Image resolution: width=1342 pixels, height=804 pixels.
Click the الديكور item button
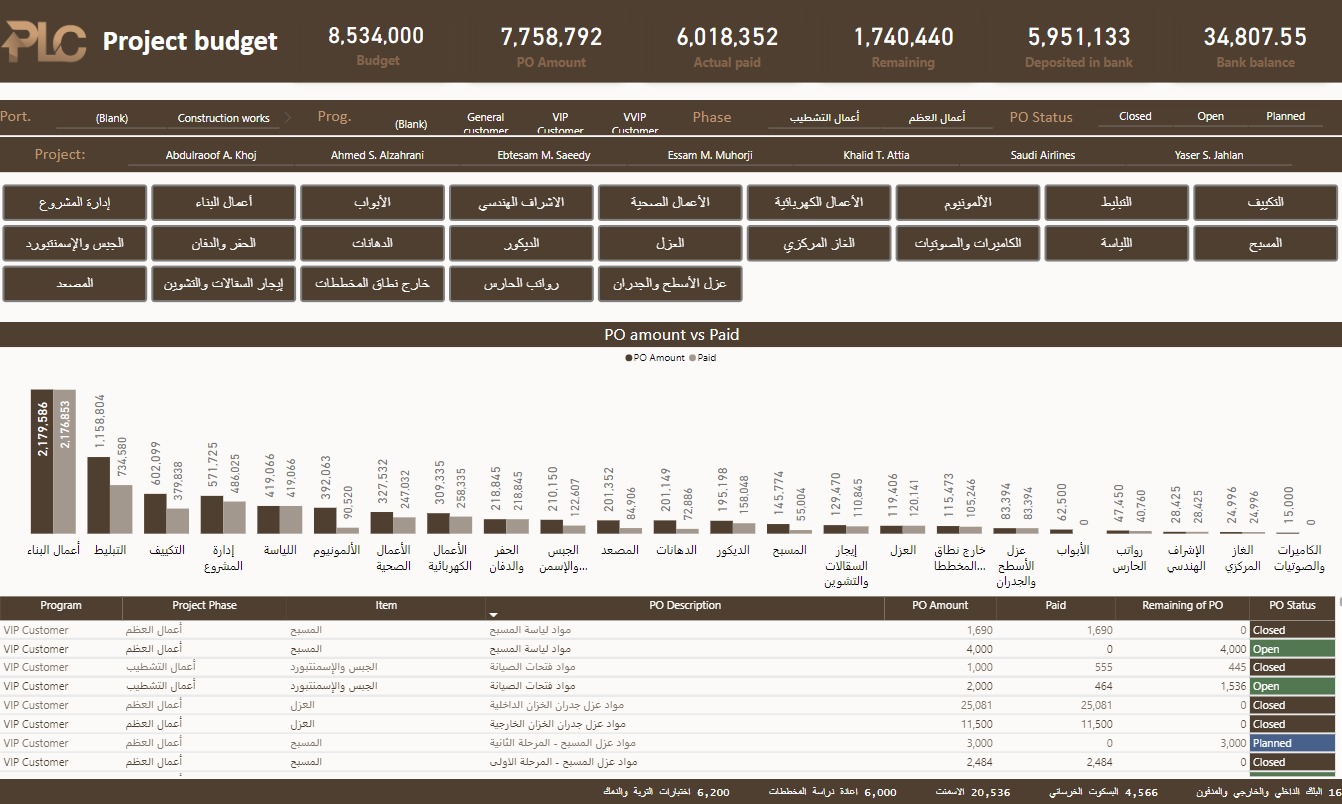(x=521, y=243)
